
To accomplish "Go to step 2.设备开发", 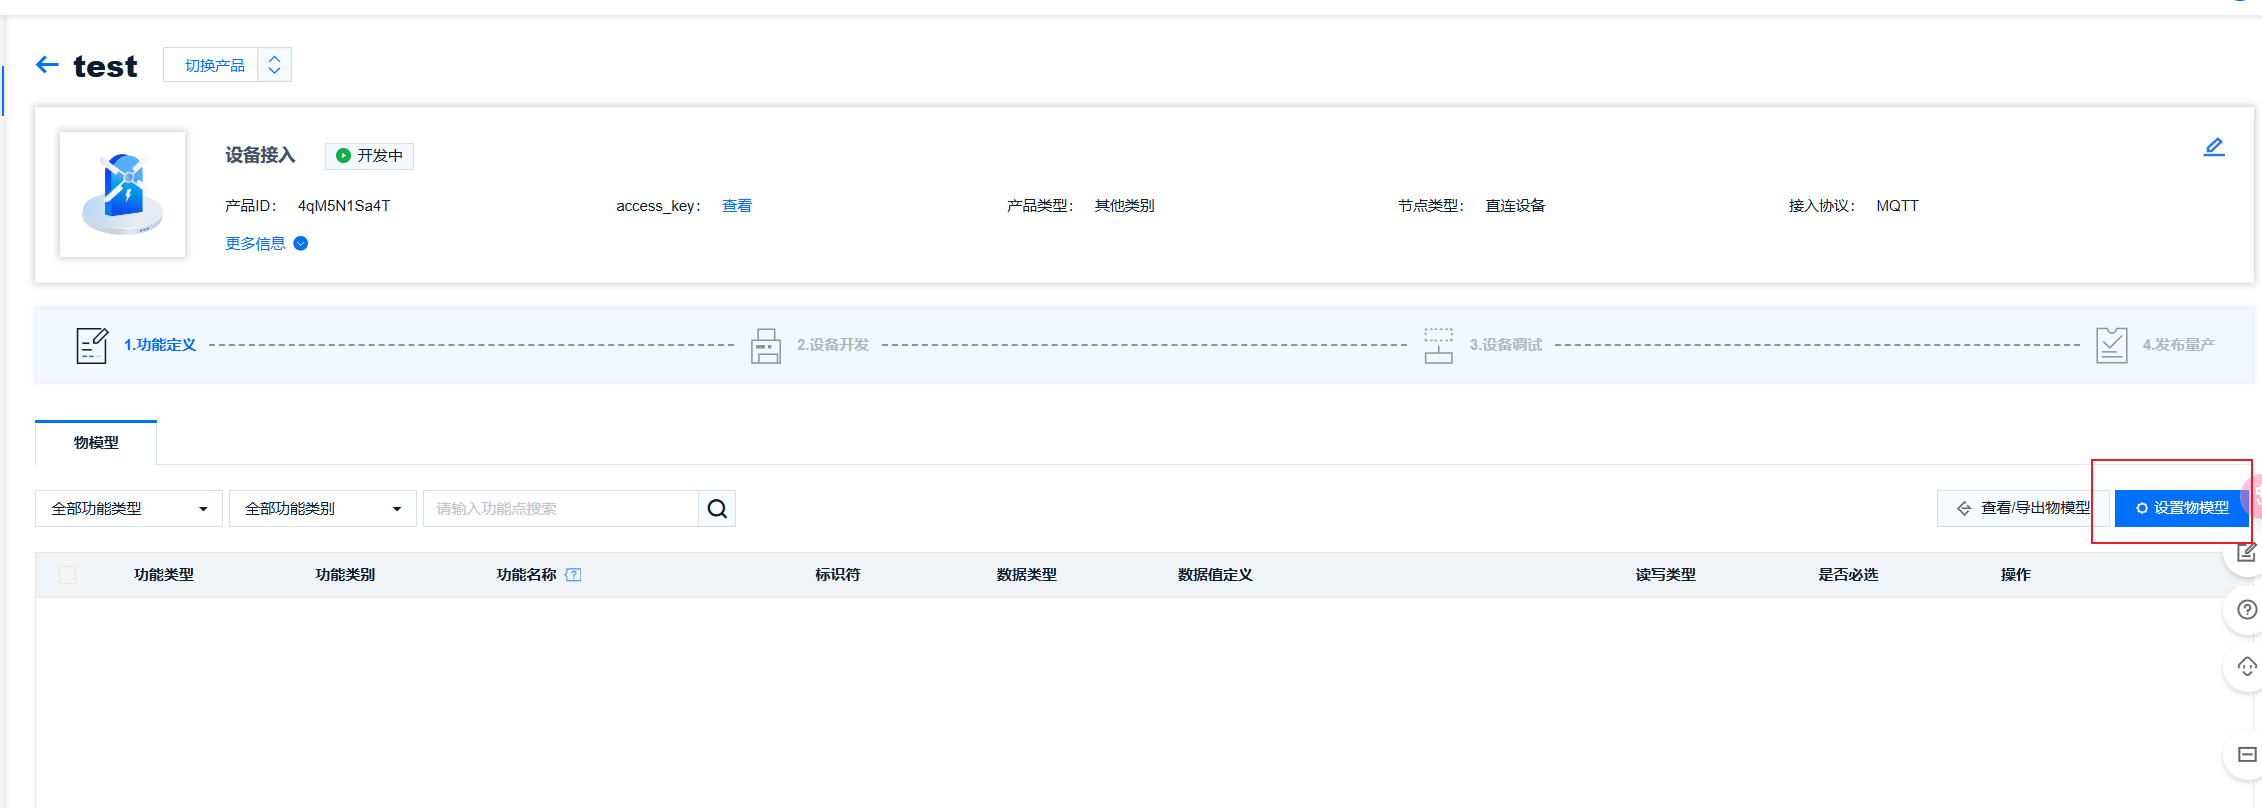I will (833, 345).
